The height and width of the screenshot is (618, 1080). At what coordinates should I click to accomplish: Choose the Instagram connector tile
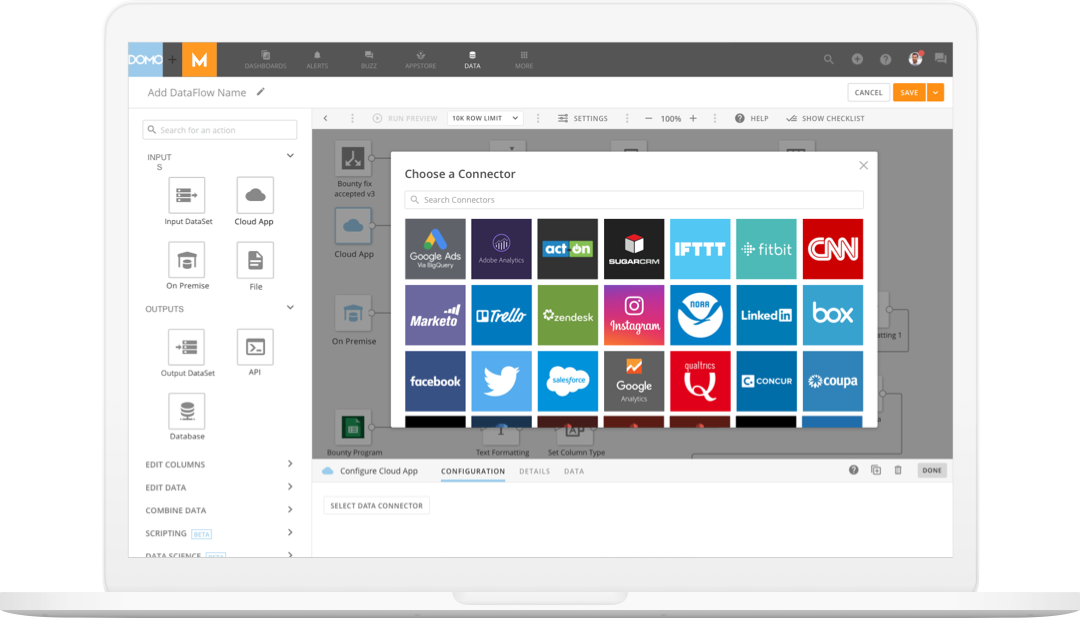click(634, 315)
